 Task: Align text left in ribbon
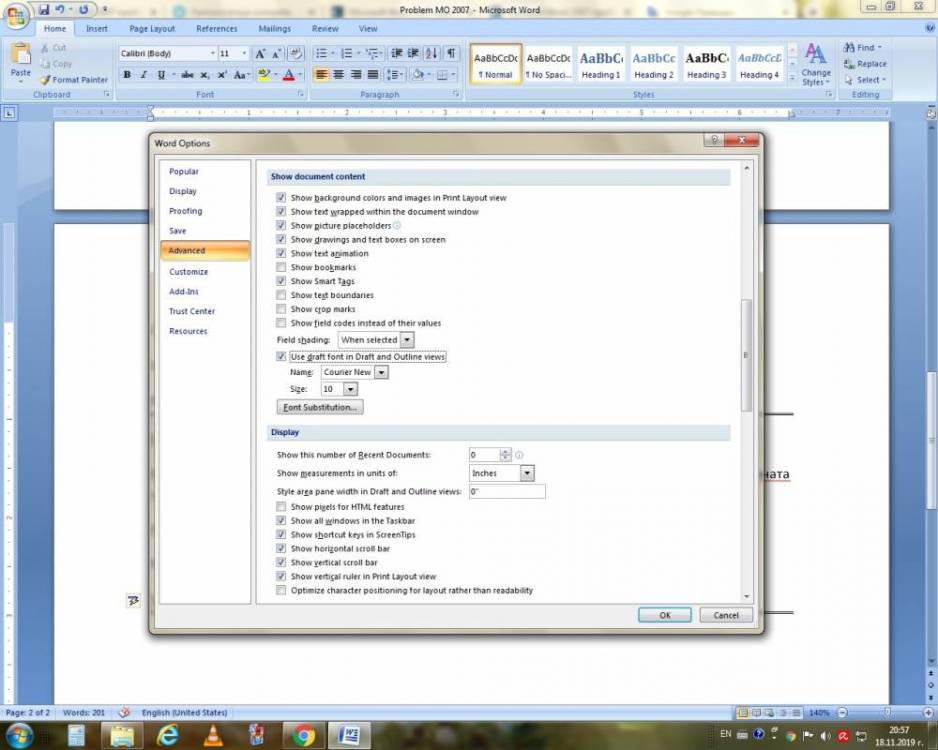[x=321, y=75]
